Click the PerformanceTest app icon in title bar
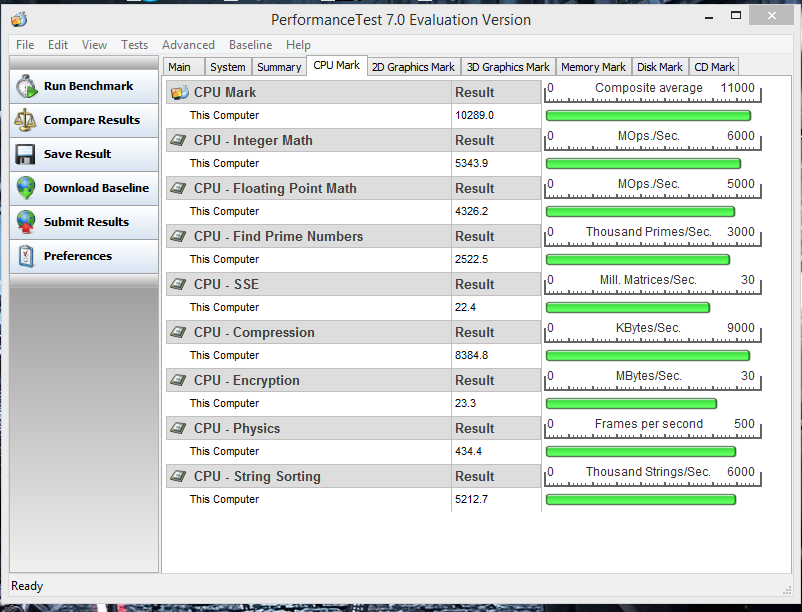The image size is (802, 612). pyautogui.click(x=19, y=19)
